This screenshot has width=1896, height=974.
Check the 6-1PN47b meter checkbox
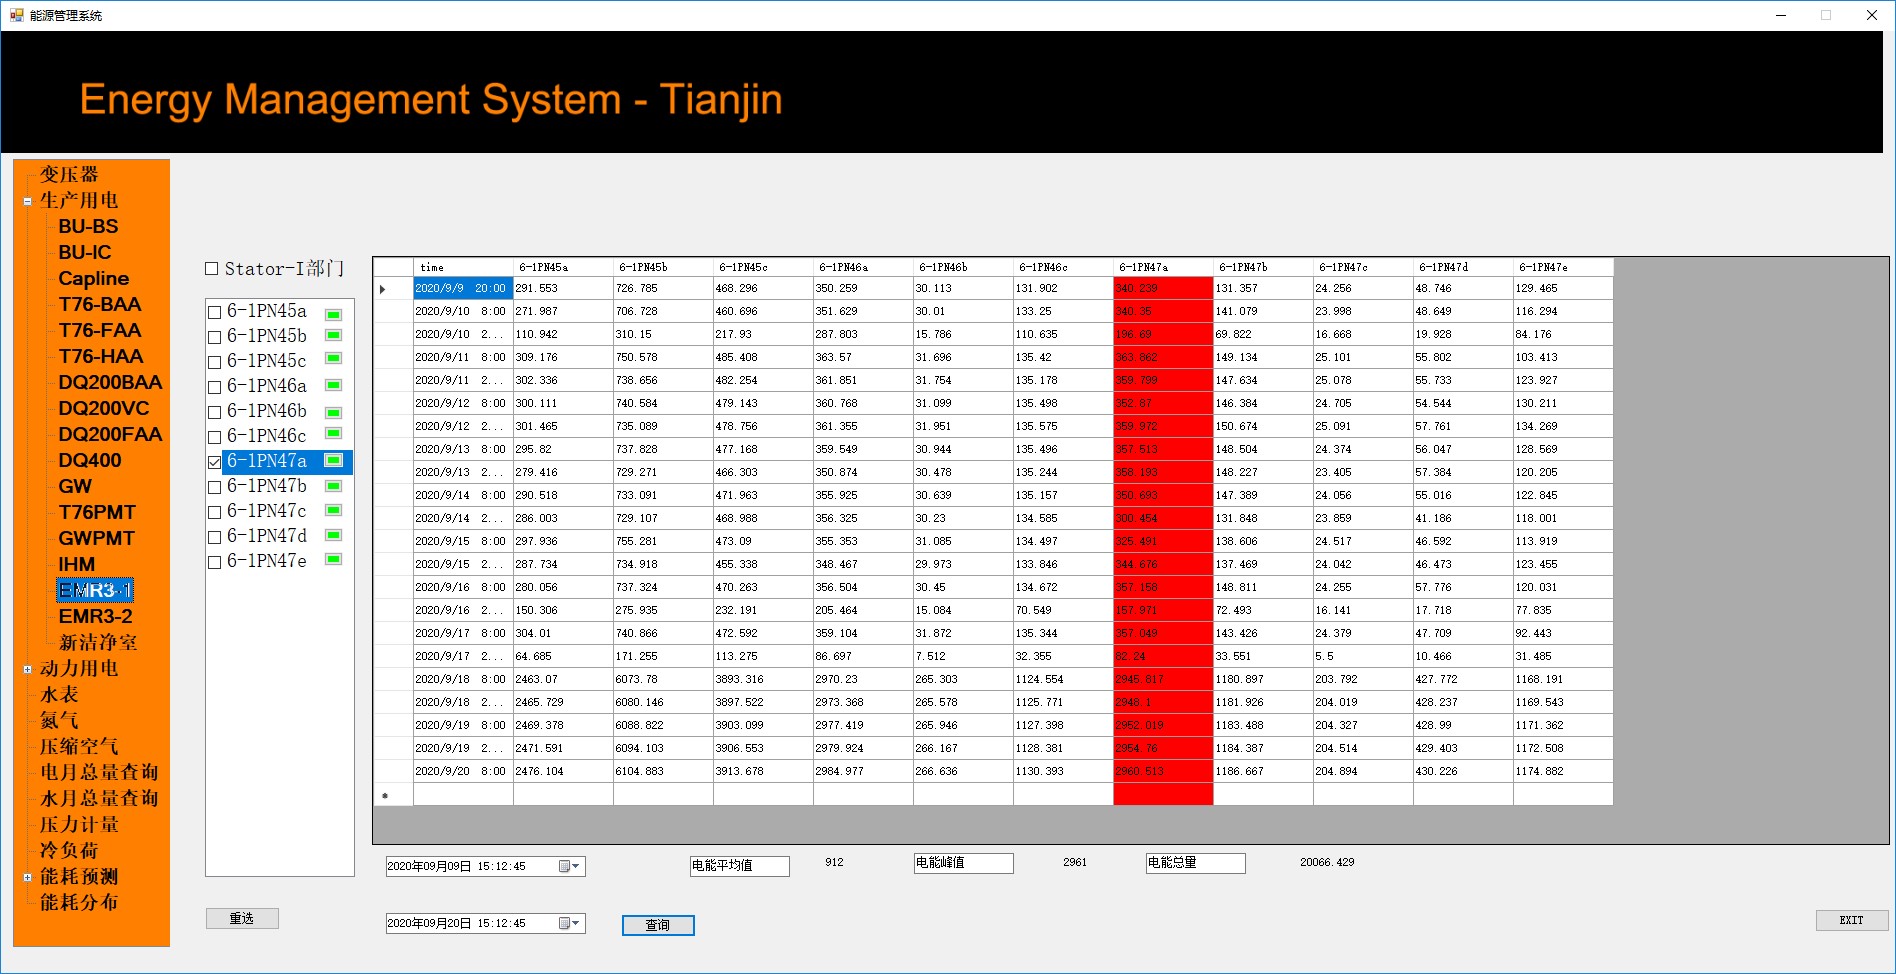click(x=214, y=487)
